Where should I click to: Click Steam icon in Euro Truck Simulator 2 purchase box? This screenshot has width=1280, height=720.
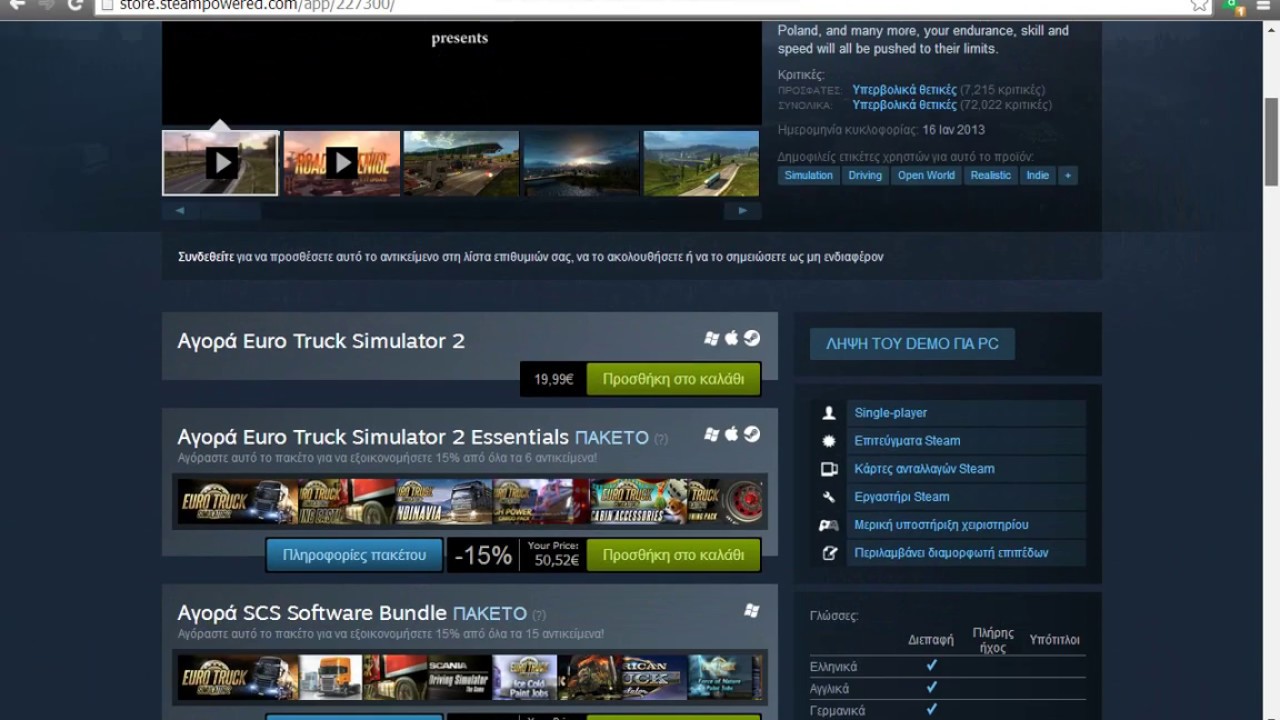[752, 338]
